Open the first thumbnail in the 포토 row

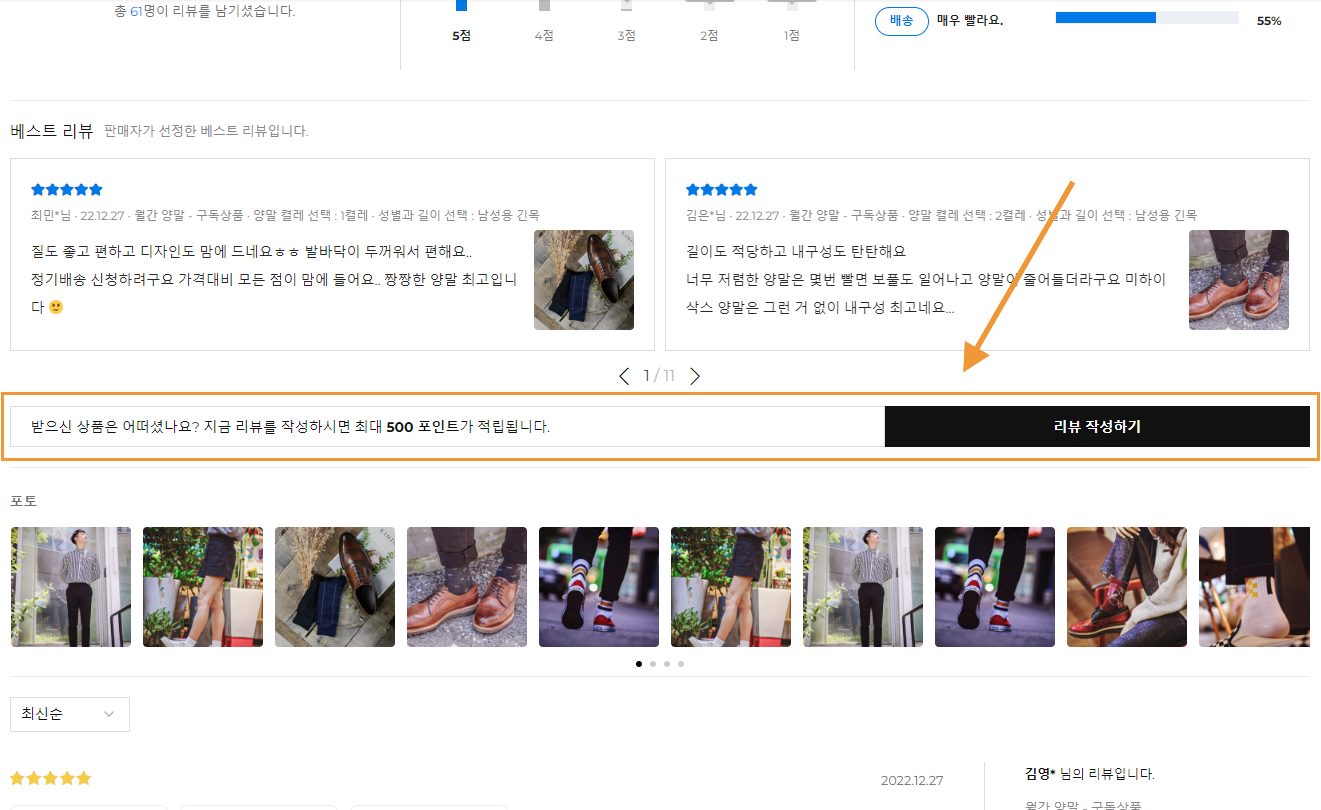(71, 587)
